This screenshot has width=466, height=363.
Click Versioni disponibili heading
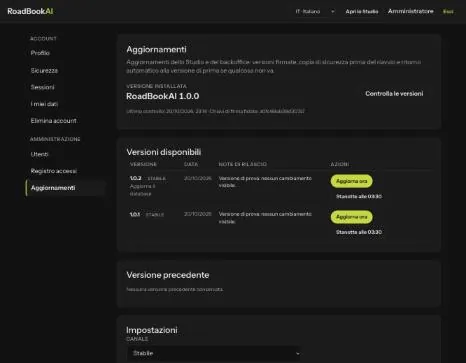(x=164, y=152)
